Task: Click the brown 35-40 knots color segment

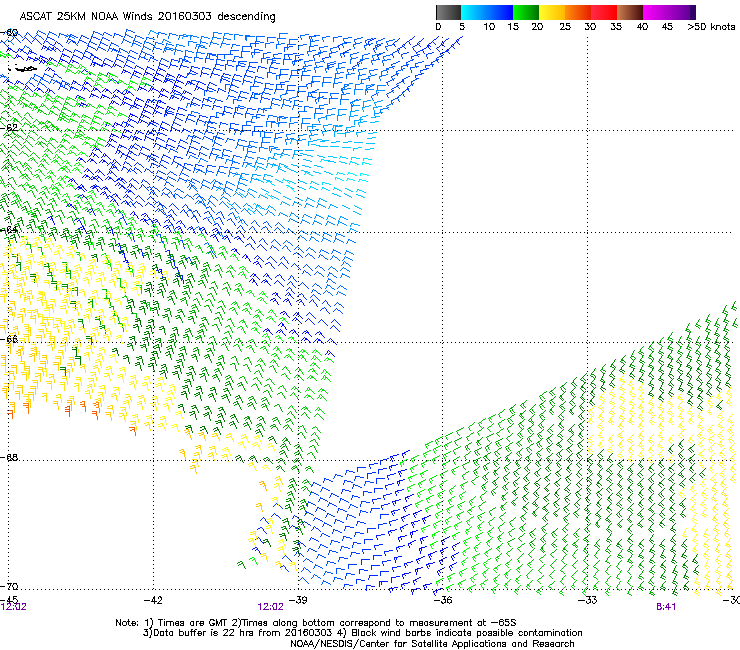Action: (x=630, y=12)
